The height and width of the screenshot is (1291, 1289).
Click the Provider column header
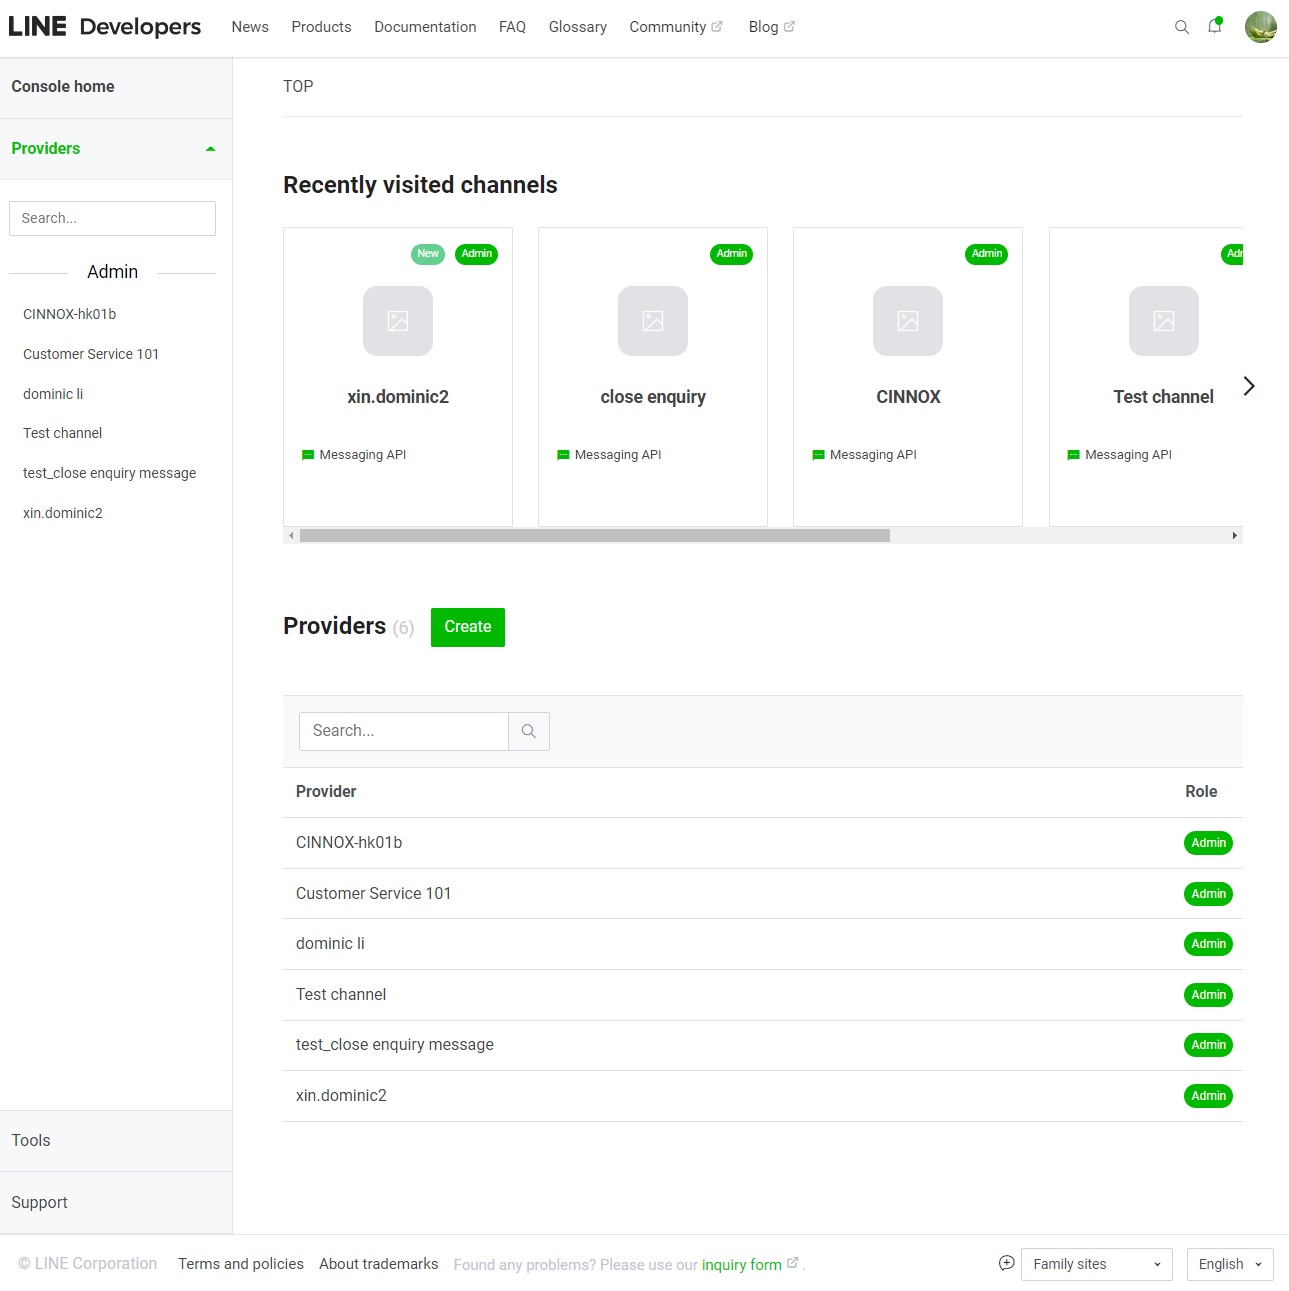pyautogui.click(x=326, y=792)
